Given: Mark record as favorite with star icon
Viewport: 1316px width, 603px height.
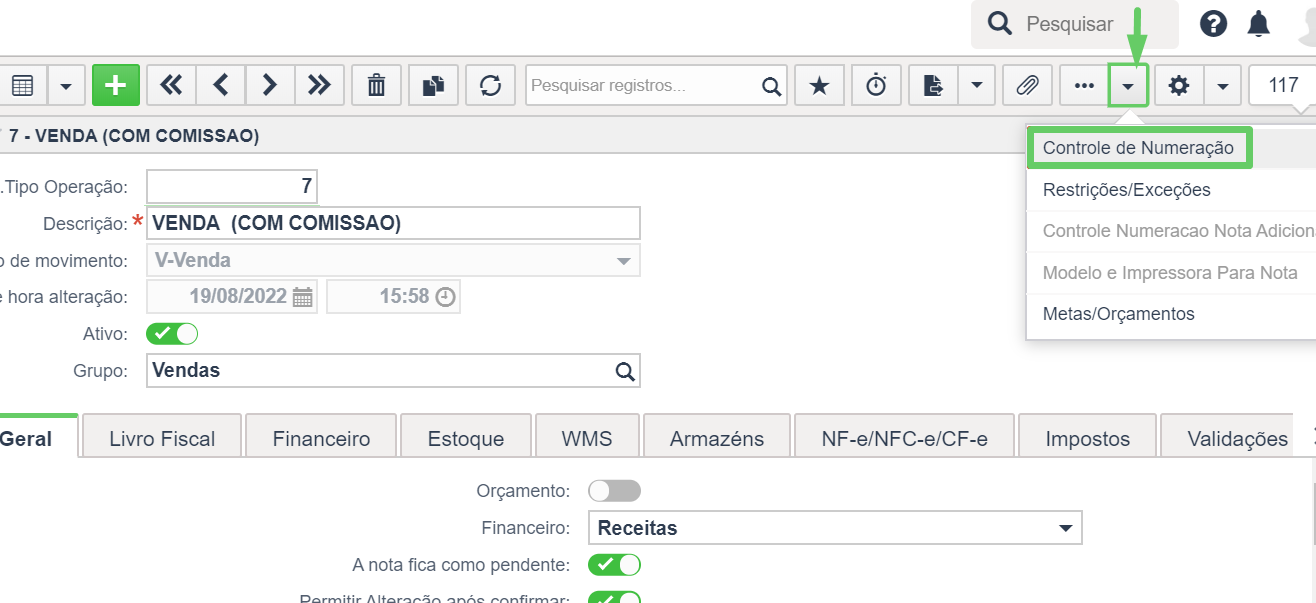Looking at the screenshot, I should pos(819,85).
